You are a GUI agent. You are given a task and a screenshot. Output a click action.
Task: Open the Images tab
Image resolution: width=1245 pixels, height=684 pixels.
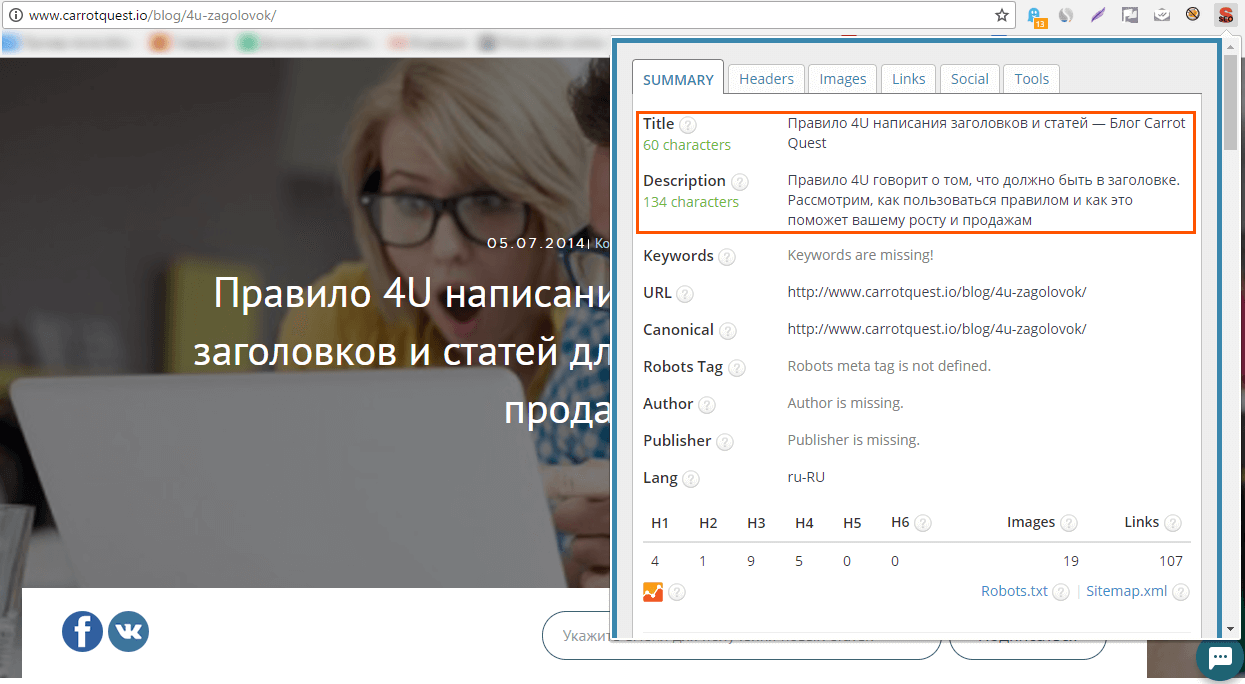pos(843,79)
